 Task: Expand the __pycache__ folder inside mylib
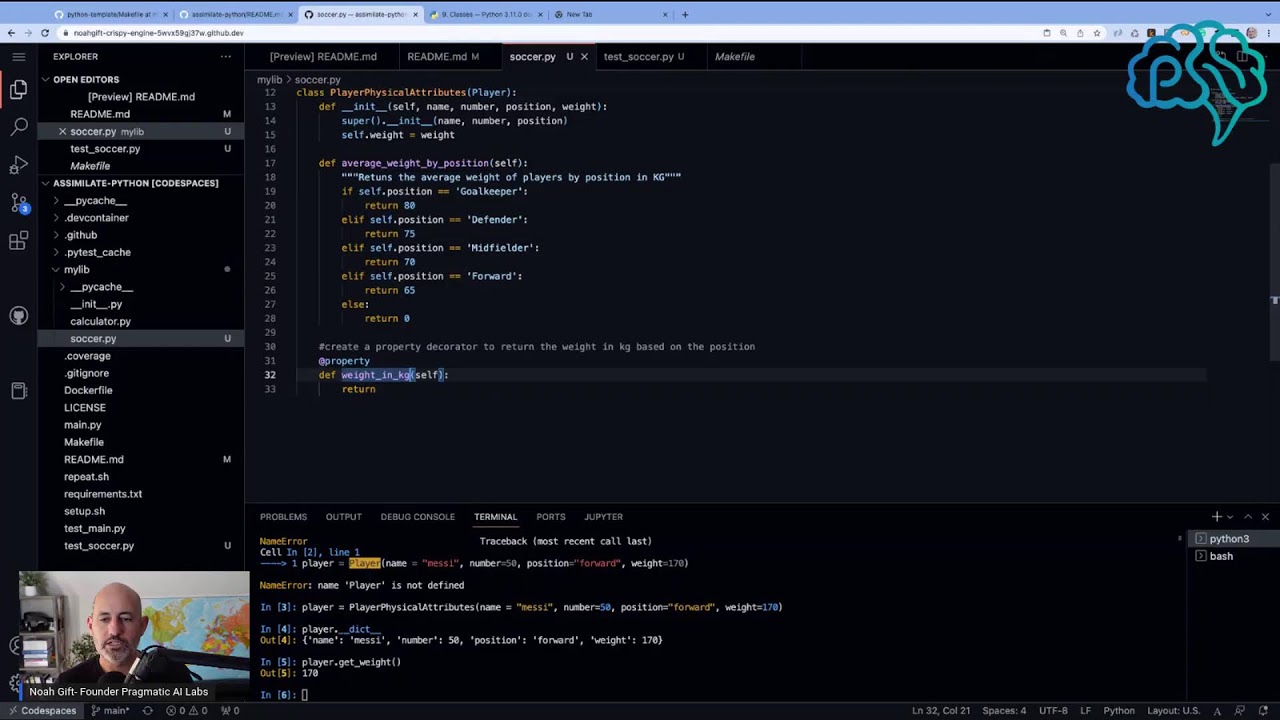pyautogui.click(x=101, y=287)
